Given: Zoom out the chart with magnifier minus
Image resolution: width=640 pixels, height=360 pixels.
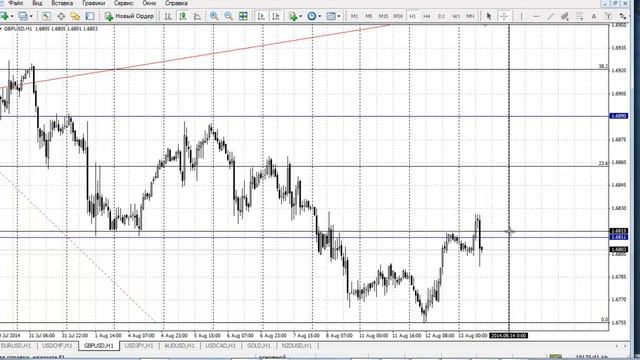Looking at the screenshot, I should click(x=229, y=16).
